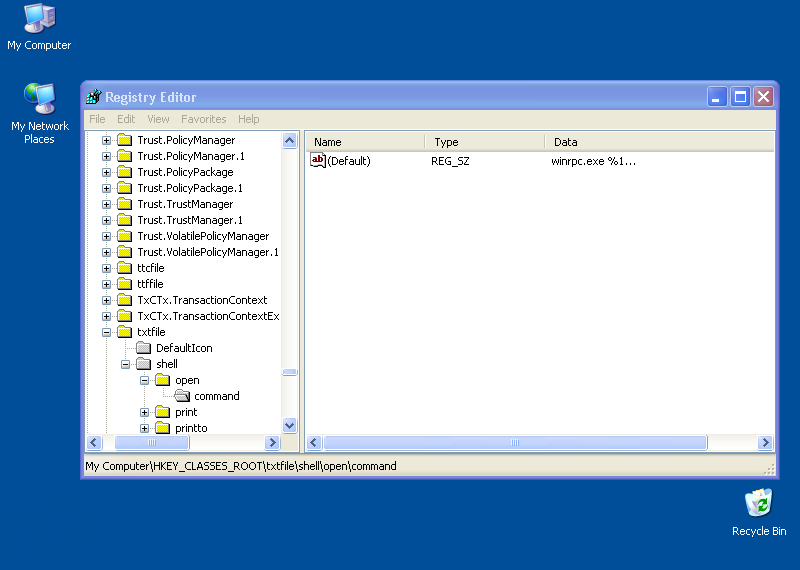
Task: Sort values by Data column header
Action: pos(660,142)
